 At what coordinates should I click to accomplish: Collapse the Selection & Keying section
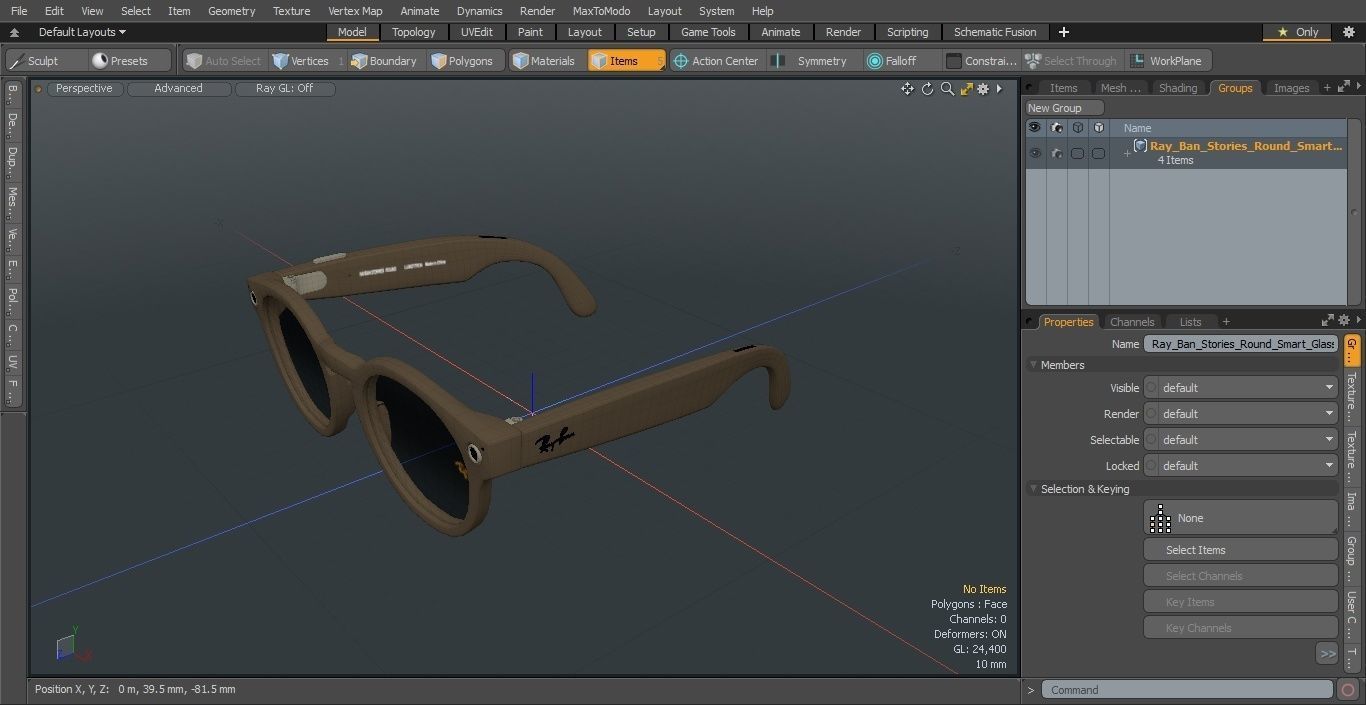[x=1033, y=489]
